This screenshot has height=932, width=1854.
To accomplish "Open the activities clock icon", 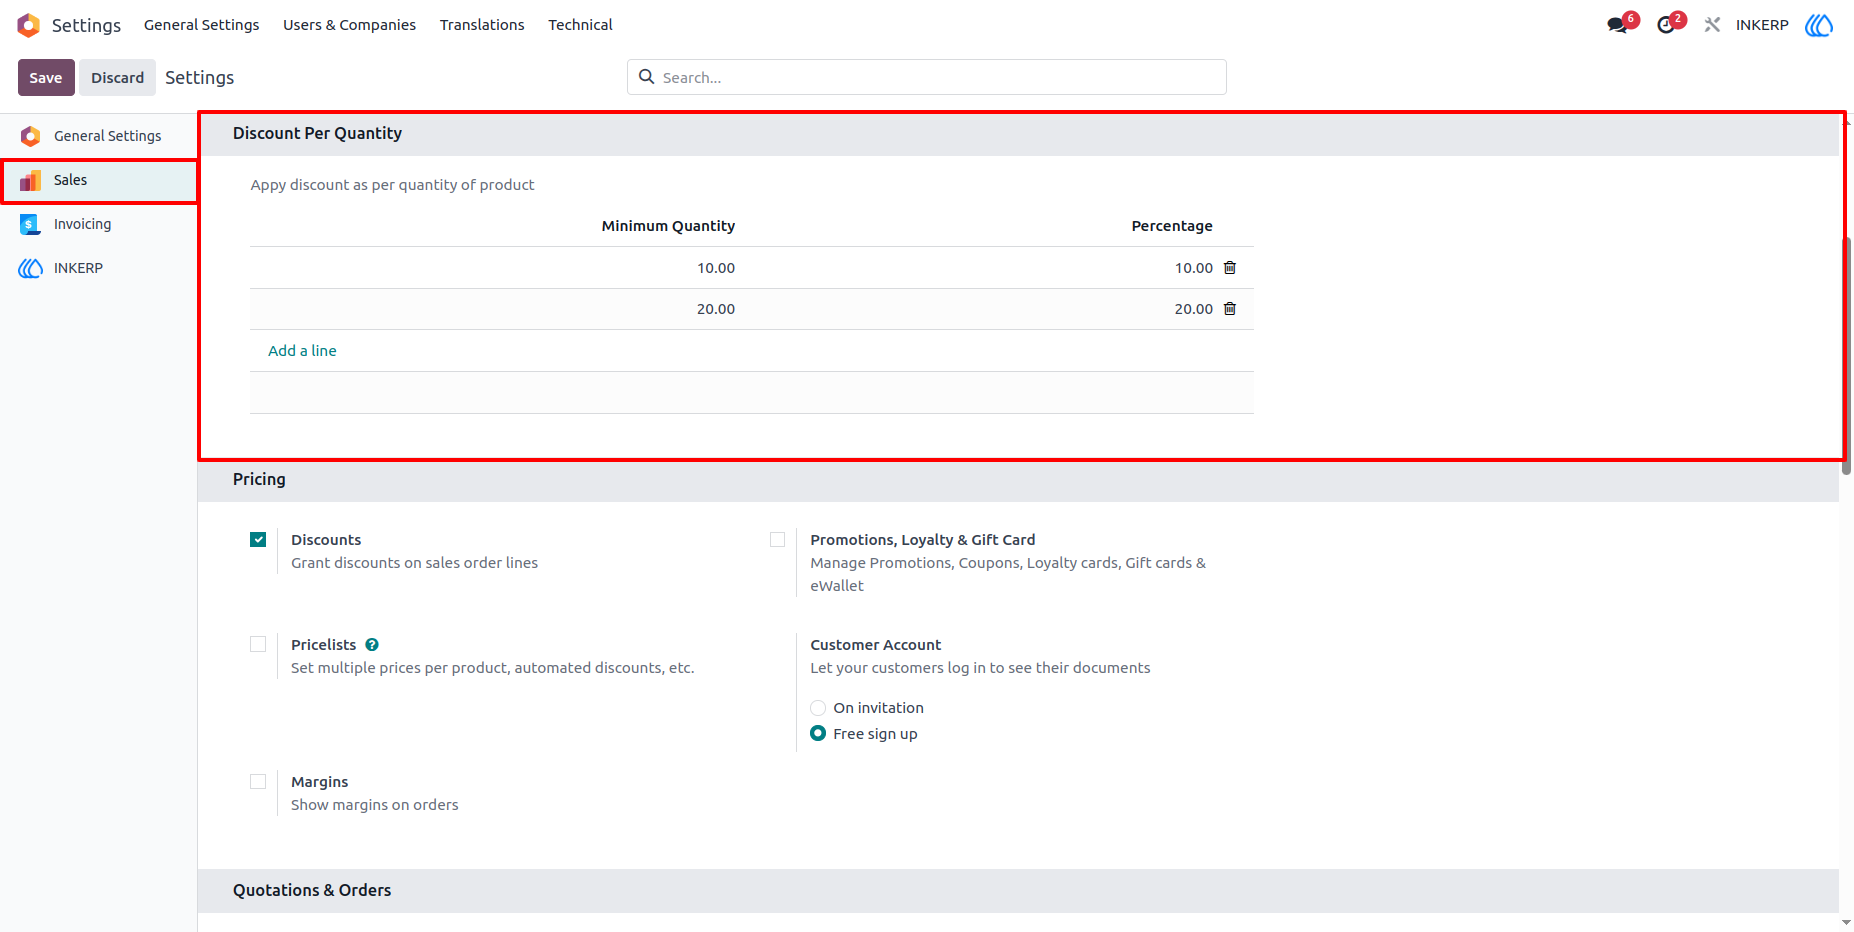I will (x=1666, y=25).
